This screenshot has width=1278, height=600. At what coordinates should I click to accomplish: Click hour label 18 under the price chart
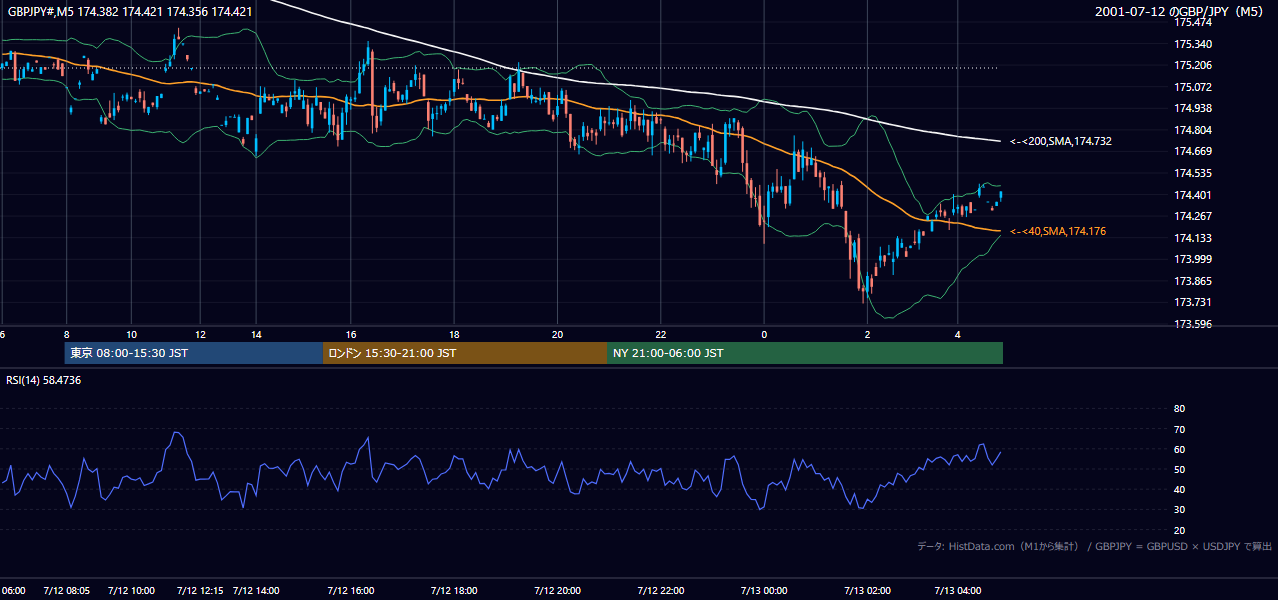click(x=454, y=334)
